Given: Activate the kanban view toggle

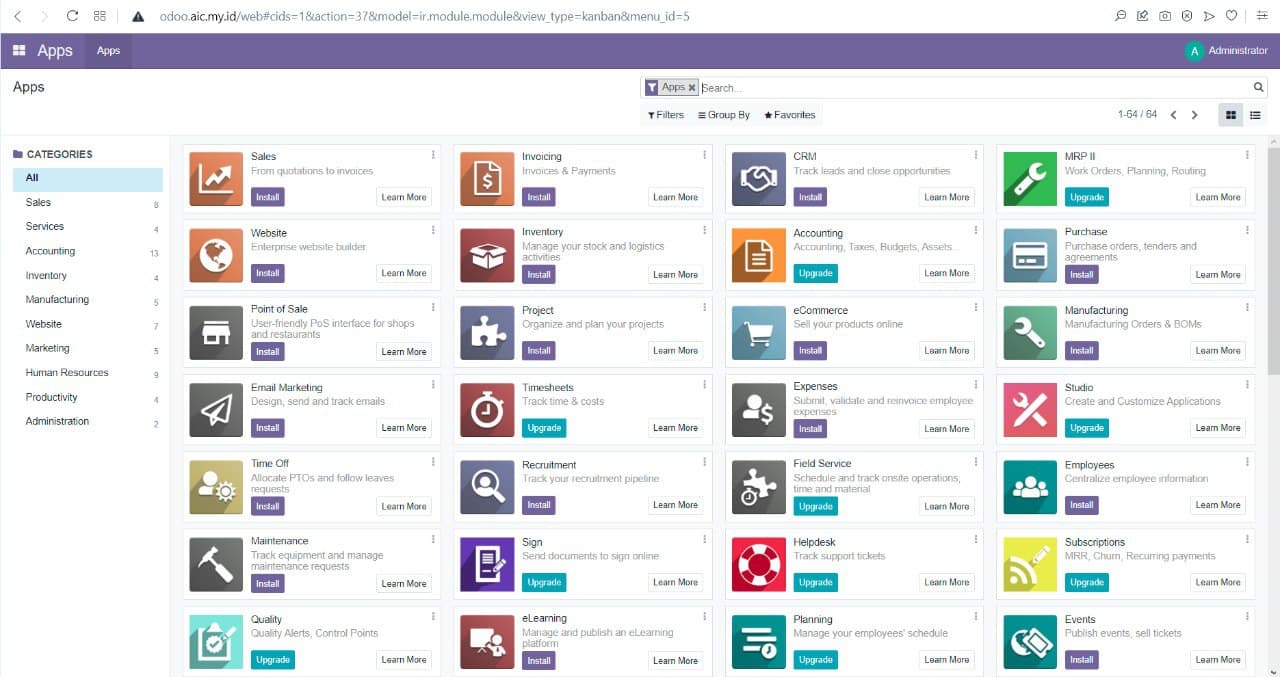Looking at the screenshot, I should [x=1230, y=115].
